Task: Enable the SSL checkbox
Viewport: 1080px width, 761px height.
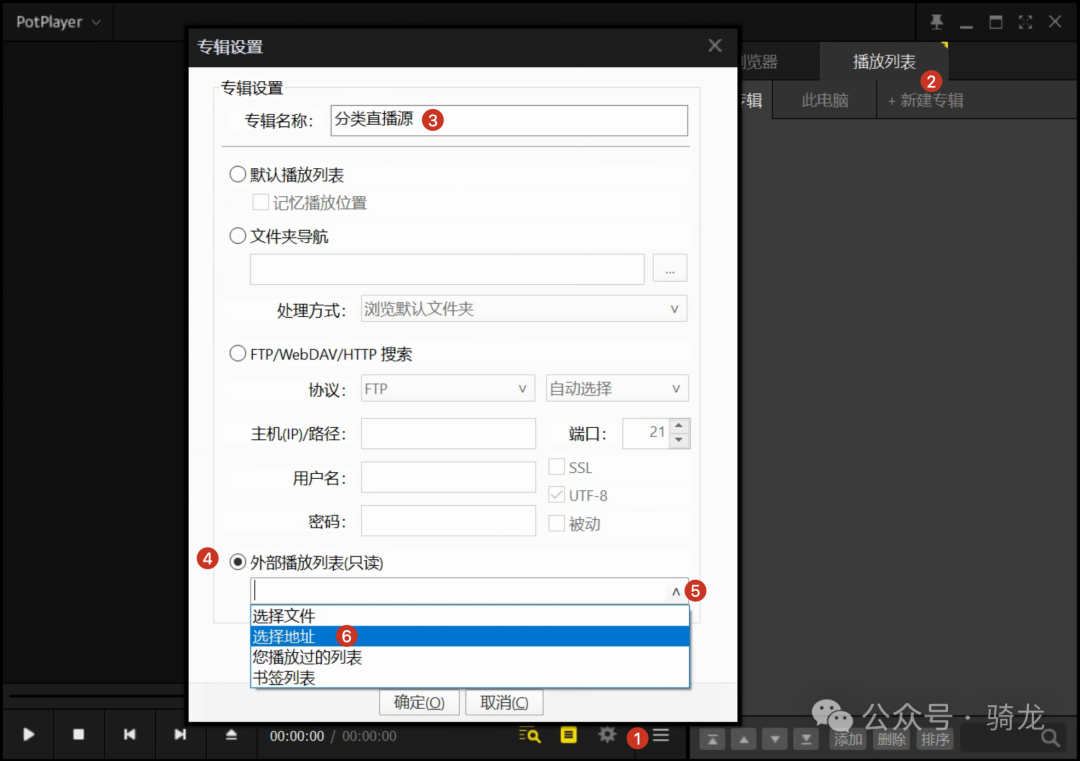Action: (x=556, y=466)
